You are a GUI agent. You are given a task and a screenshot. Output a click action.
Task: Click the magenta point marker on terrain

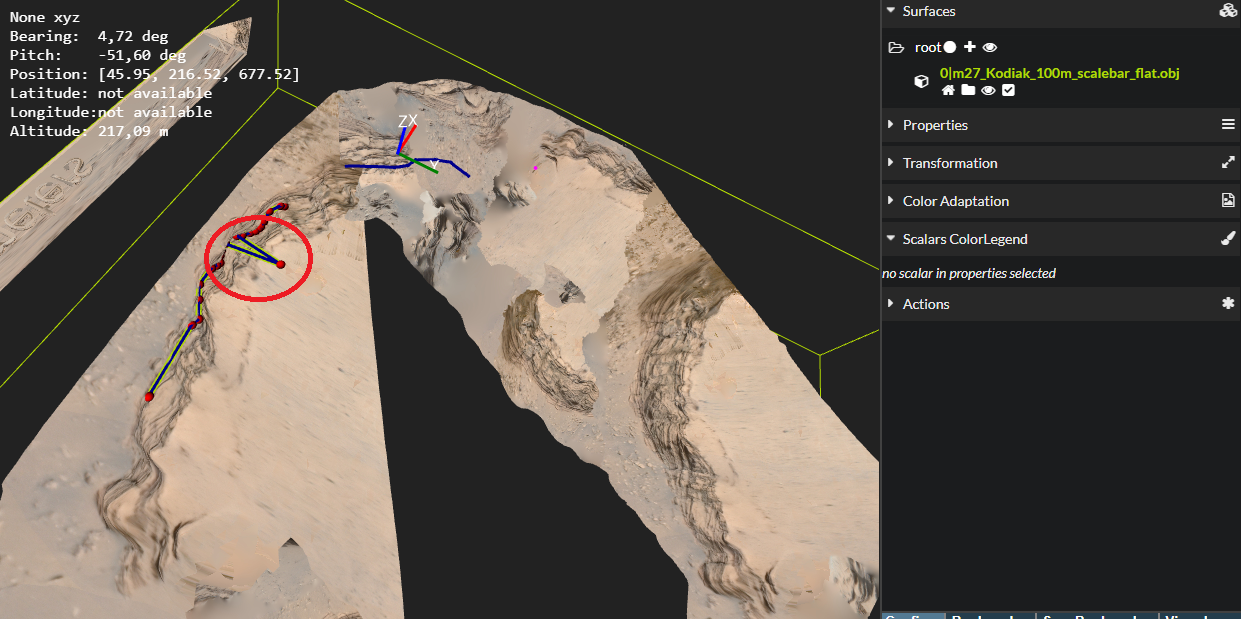(x=535, y=168)
